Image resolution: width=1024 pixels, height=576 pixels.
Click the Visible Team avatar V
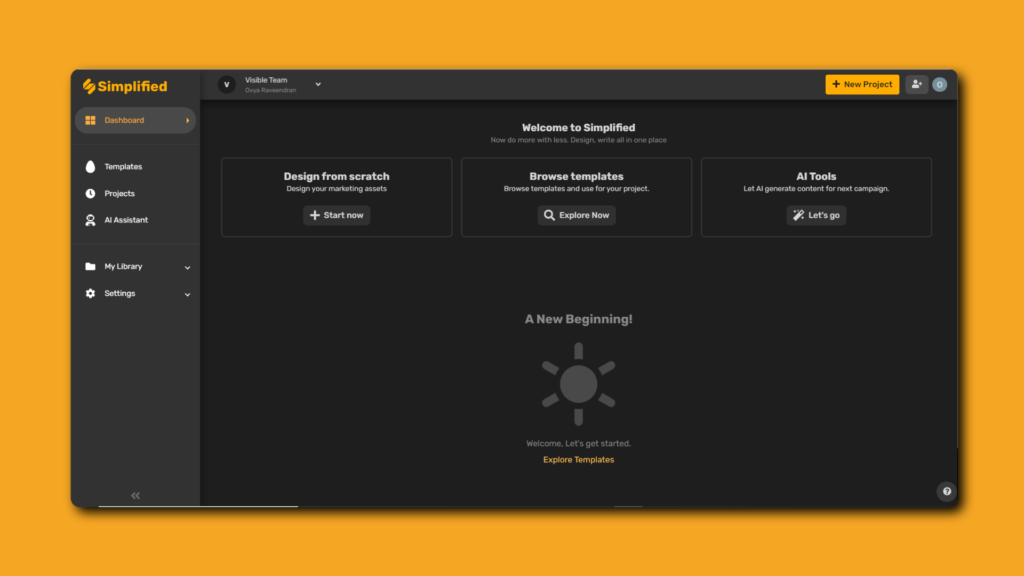(227, 84)
